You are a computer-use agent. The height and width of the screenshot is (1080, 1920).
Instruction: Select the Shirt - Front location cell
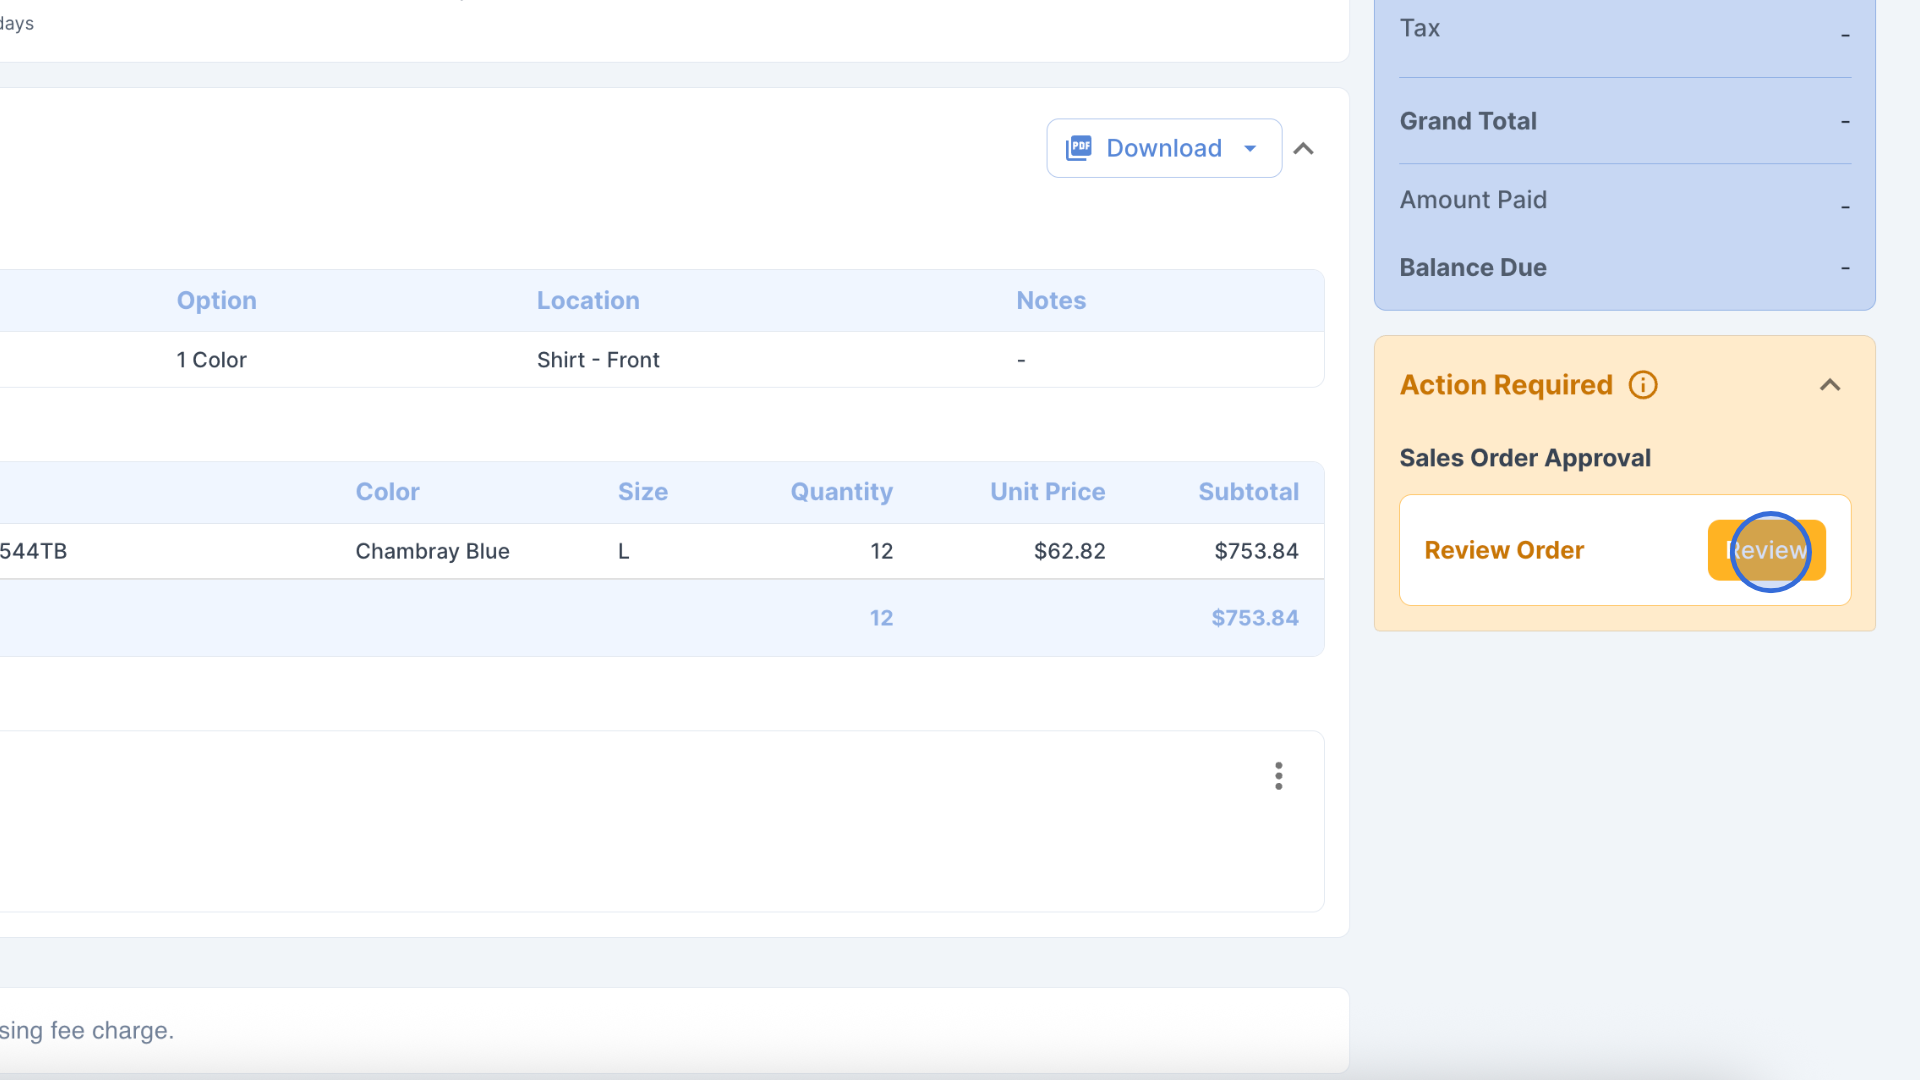coord(598,360)
